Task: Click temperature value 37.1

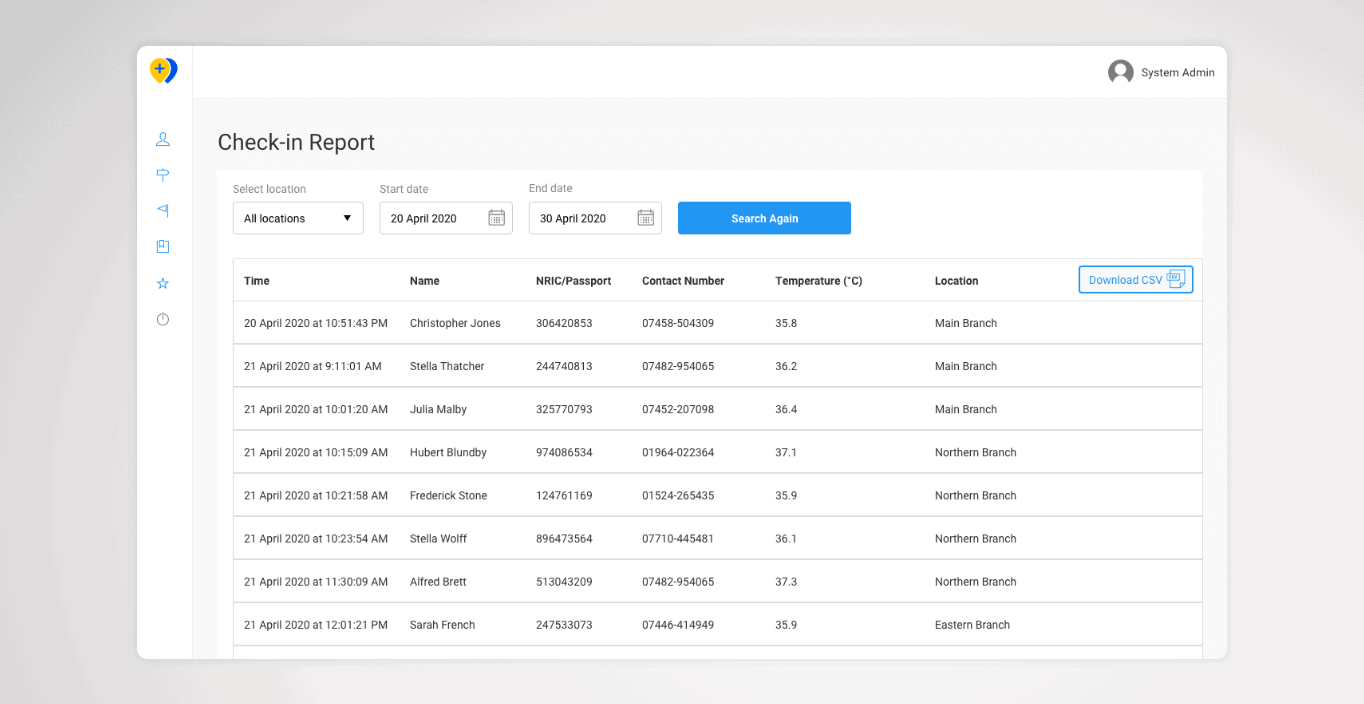Action: pos(786,452)
